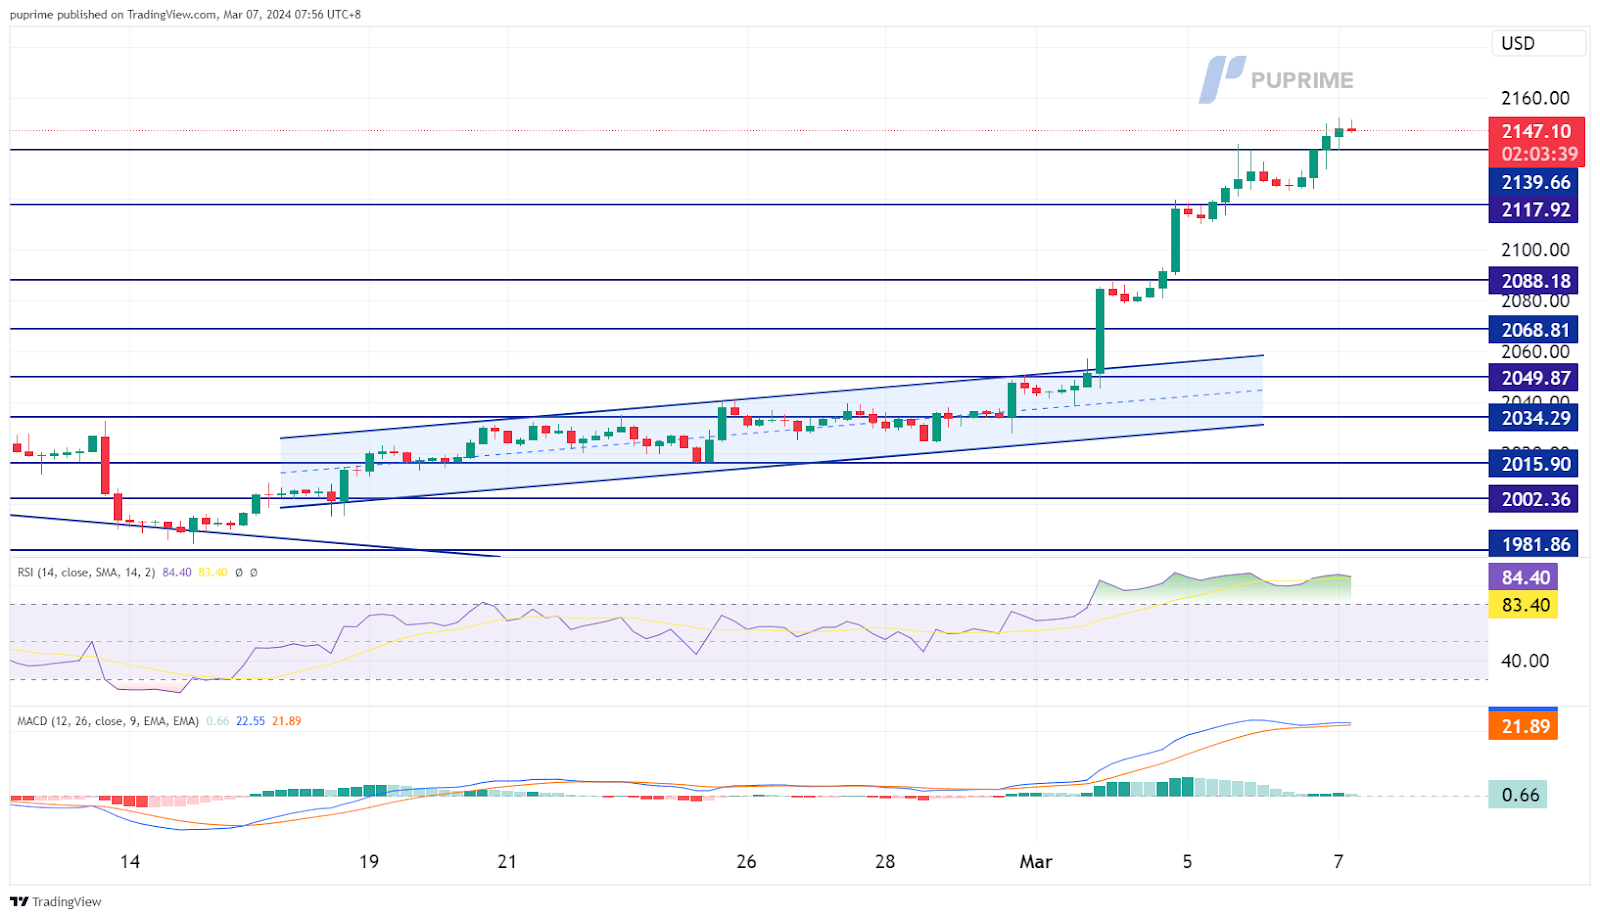Select the 2068.81 price level label
This screenshot has width=1600, height=919.
click(1533, 330)
